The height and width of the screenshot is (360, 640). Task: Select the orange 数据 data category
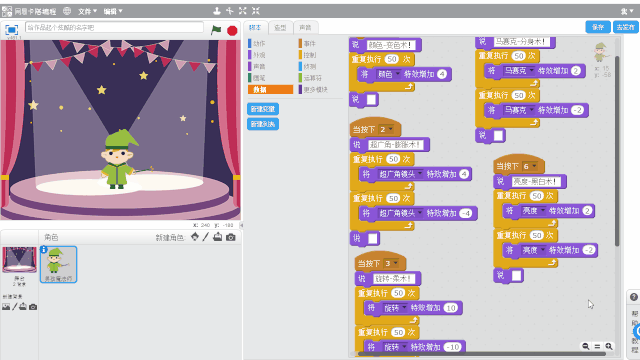click(x=270, y=89)
